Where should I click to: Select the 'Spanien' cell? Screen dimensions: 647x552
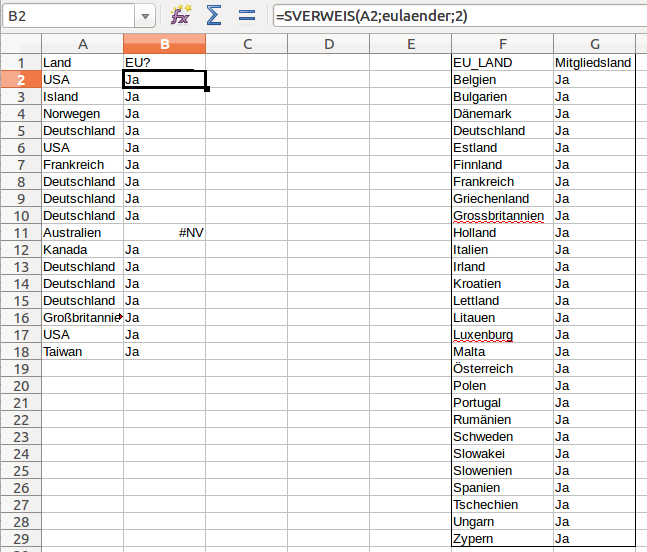[x=503, y=488]
